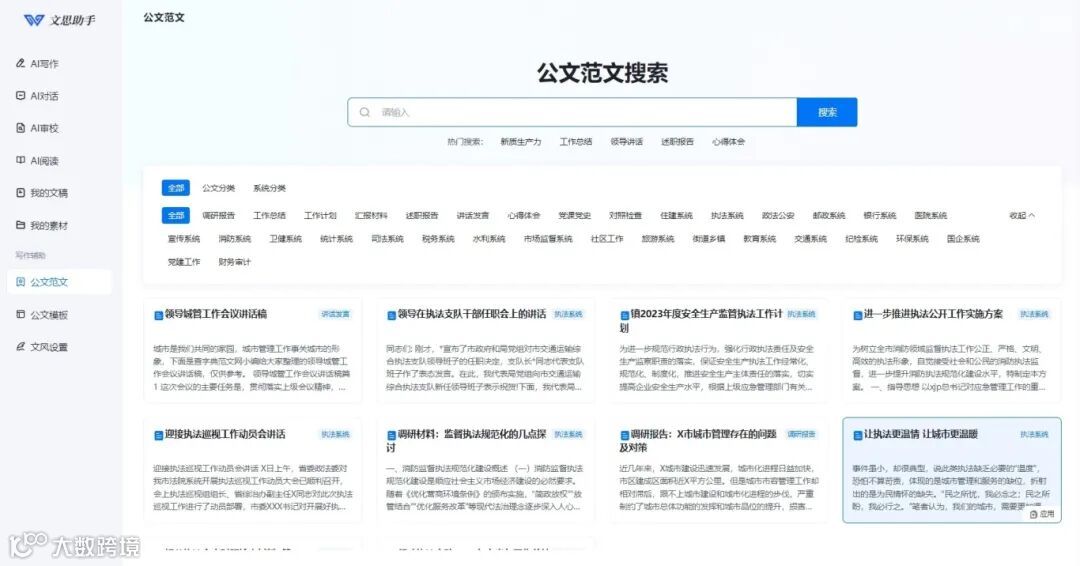
Task: Open AI写作 in the sidebar
Action: [x=38, y=63]
